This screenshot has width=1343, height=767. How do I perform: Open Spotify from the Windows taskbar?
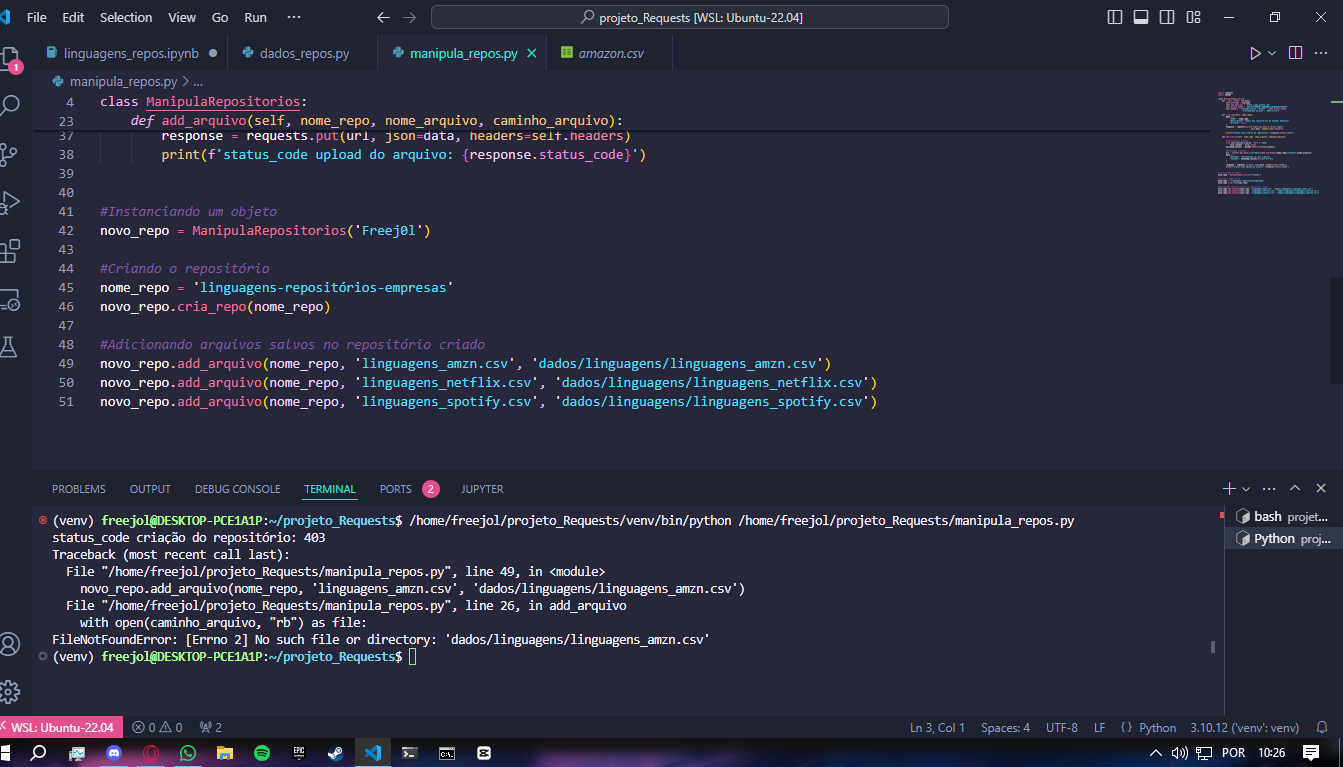pos(262,752)
